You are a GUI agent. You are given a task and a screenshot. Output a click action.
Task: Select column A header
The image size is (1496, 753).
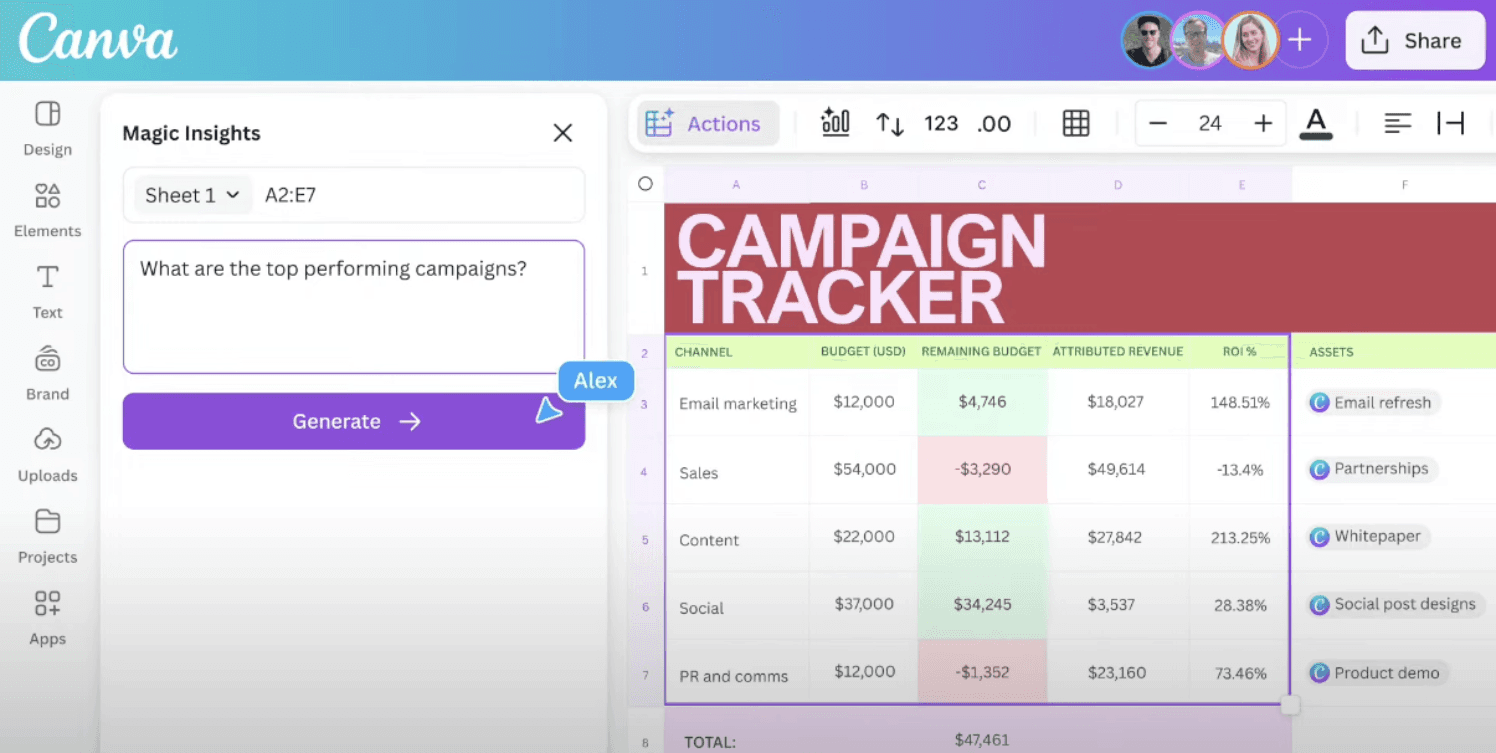click(737, 184)
